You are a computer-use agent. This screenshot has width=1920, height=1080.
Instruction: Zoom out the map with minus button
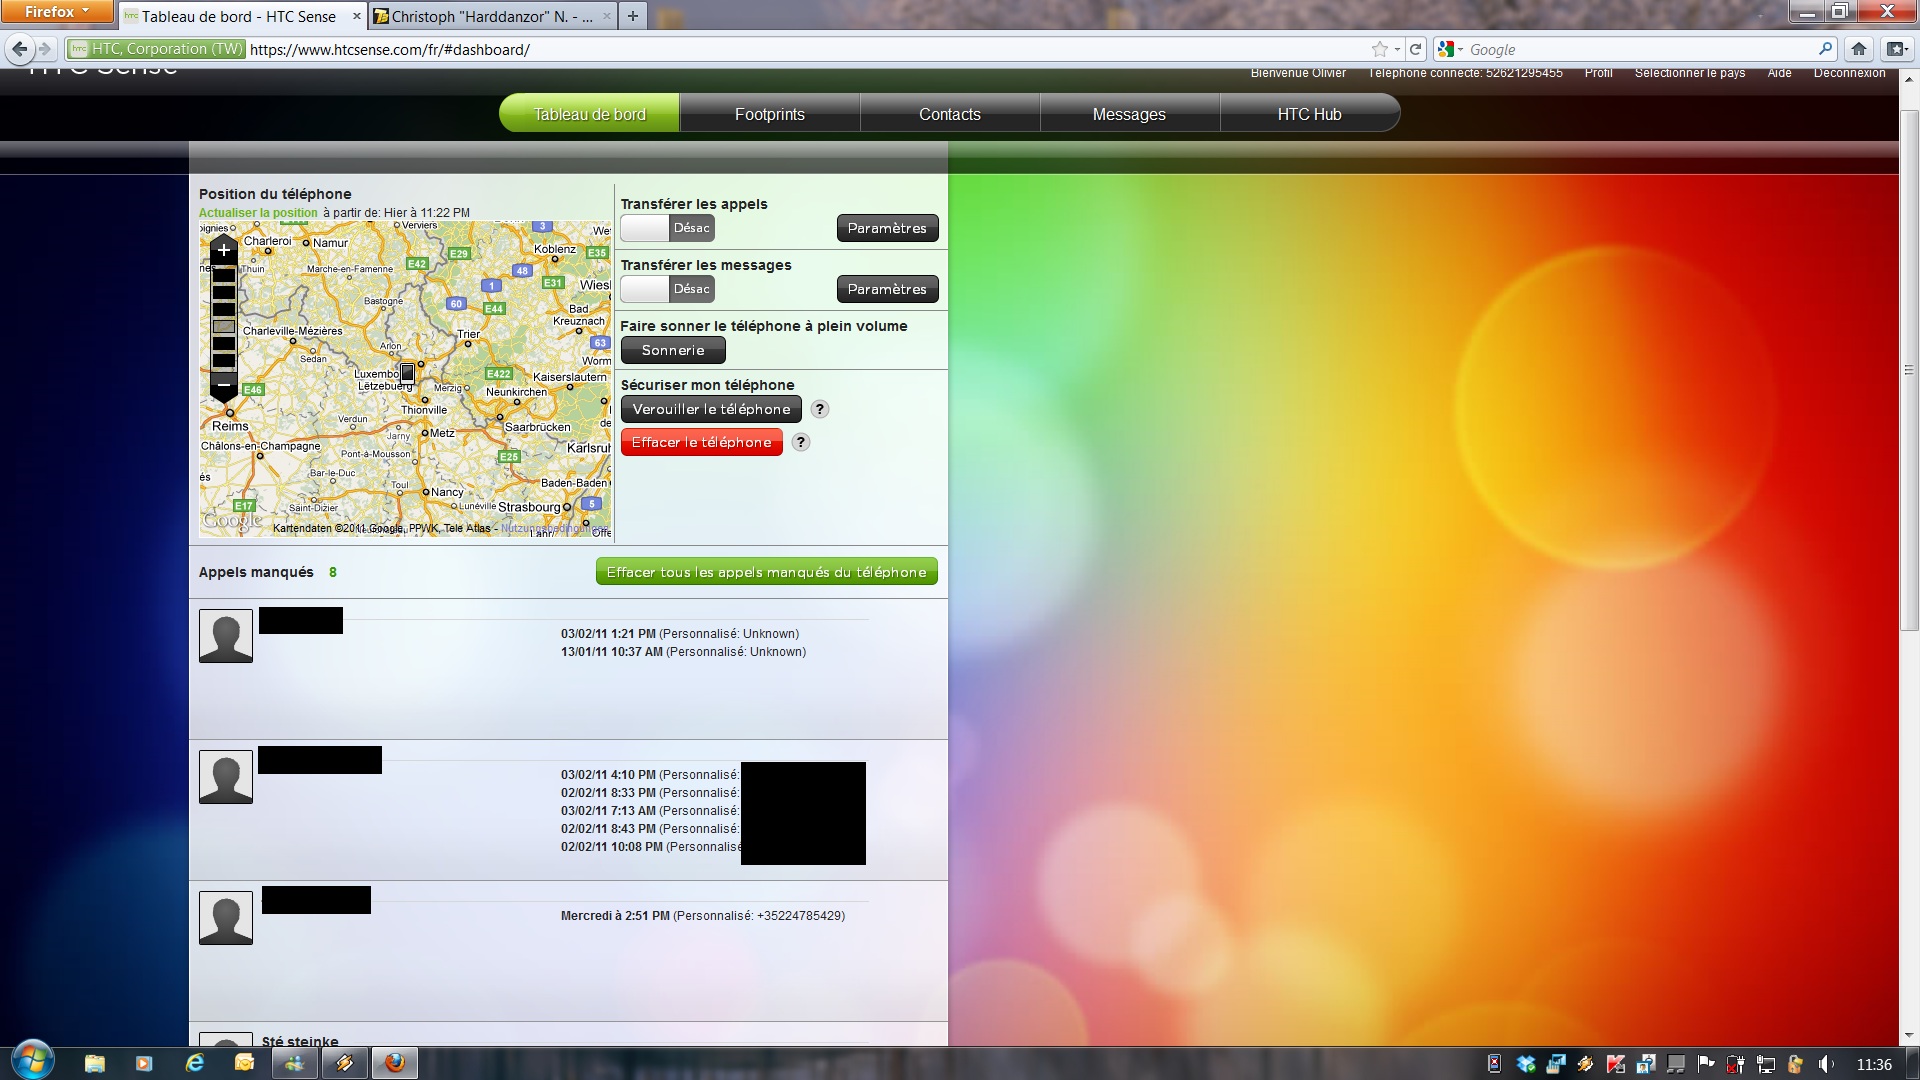[224, 385]
